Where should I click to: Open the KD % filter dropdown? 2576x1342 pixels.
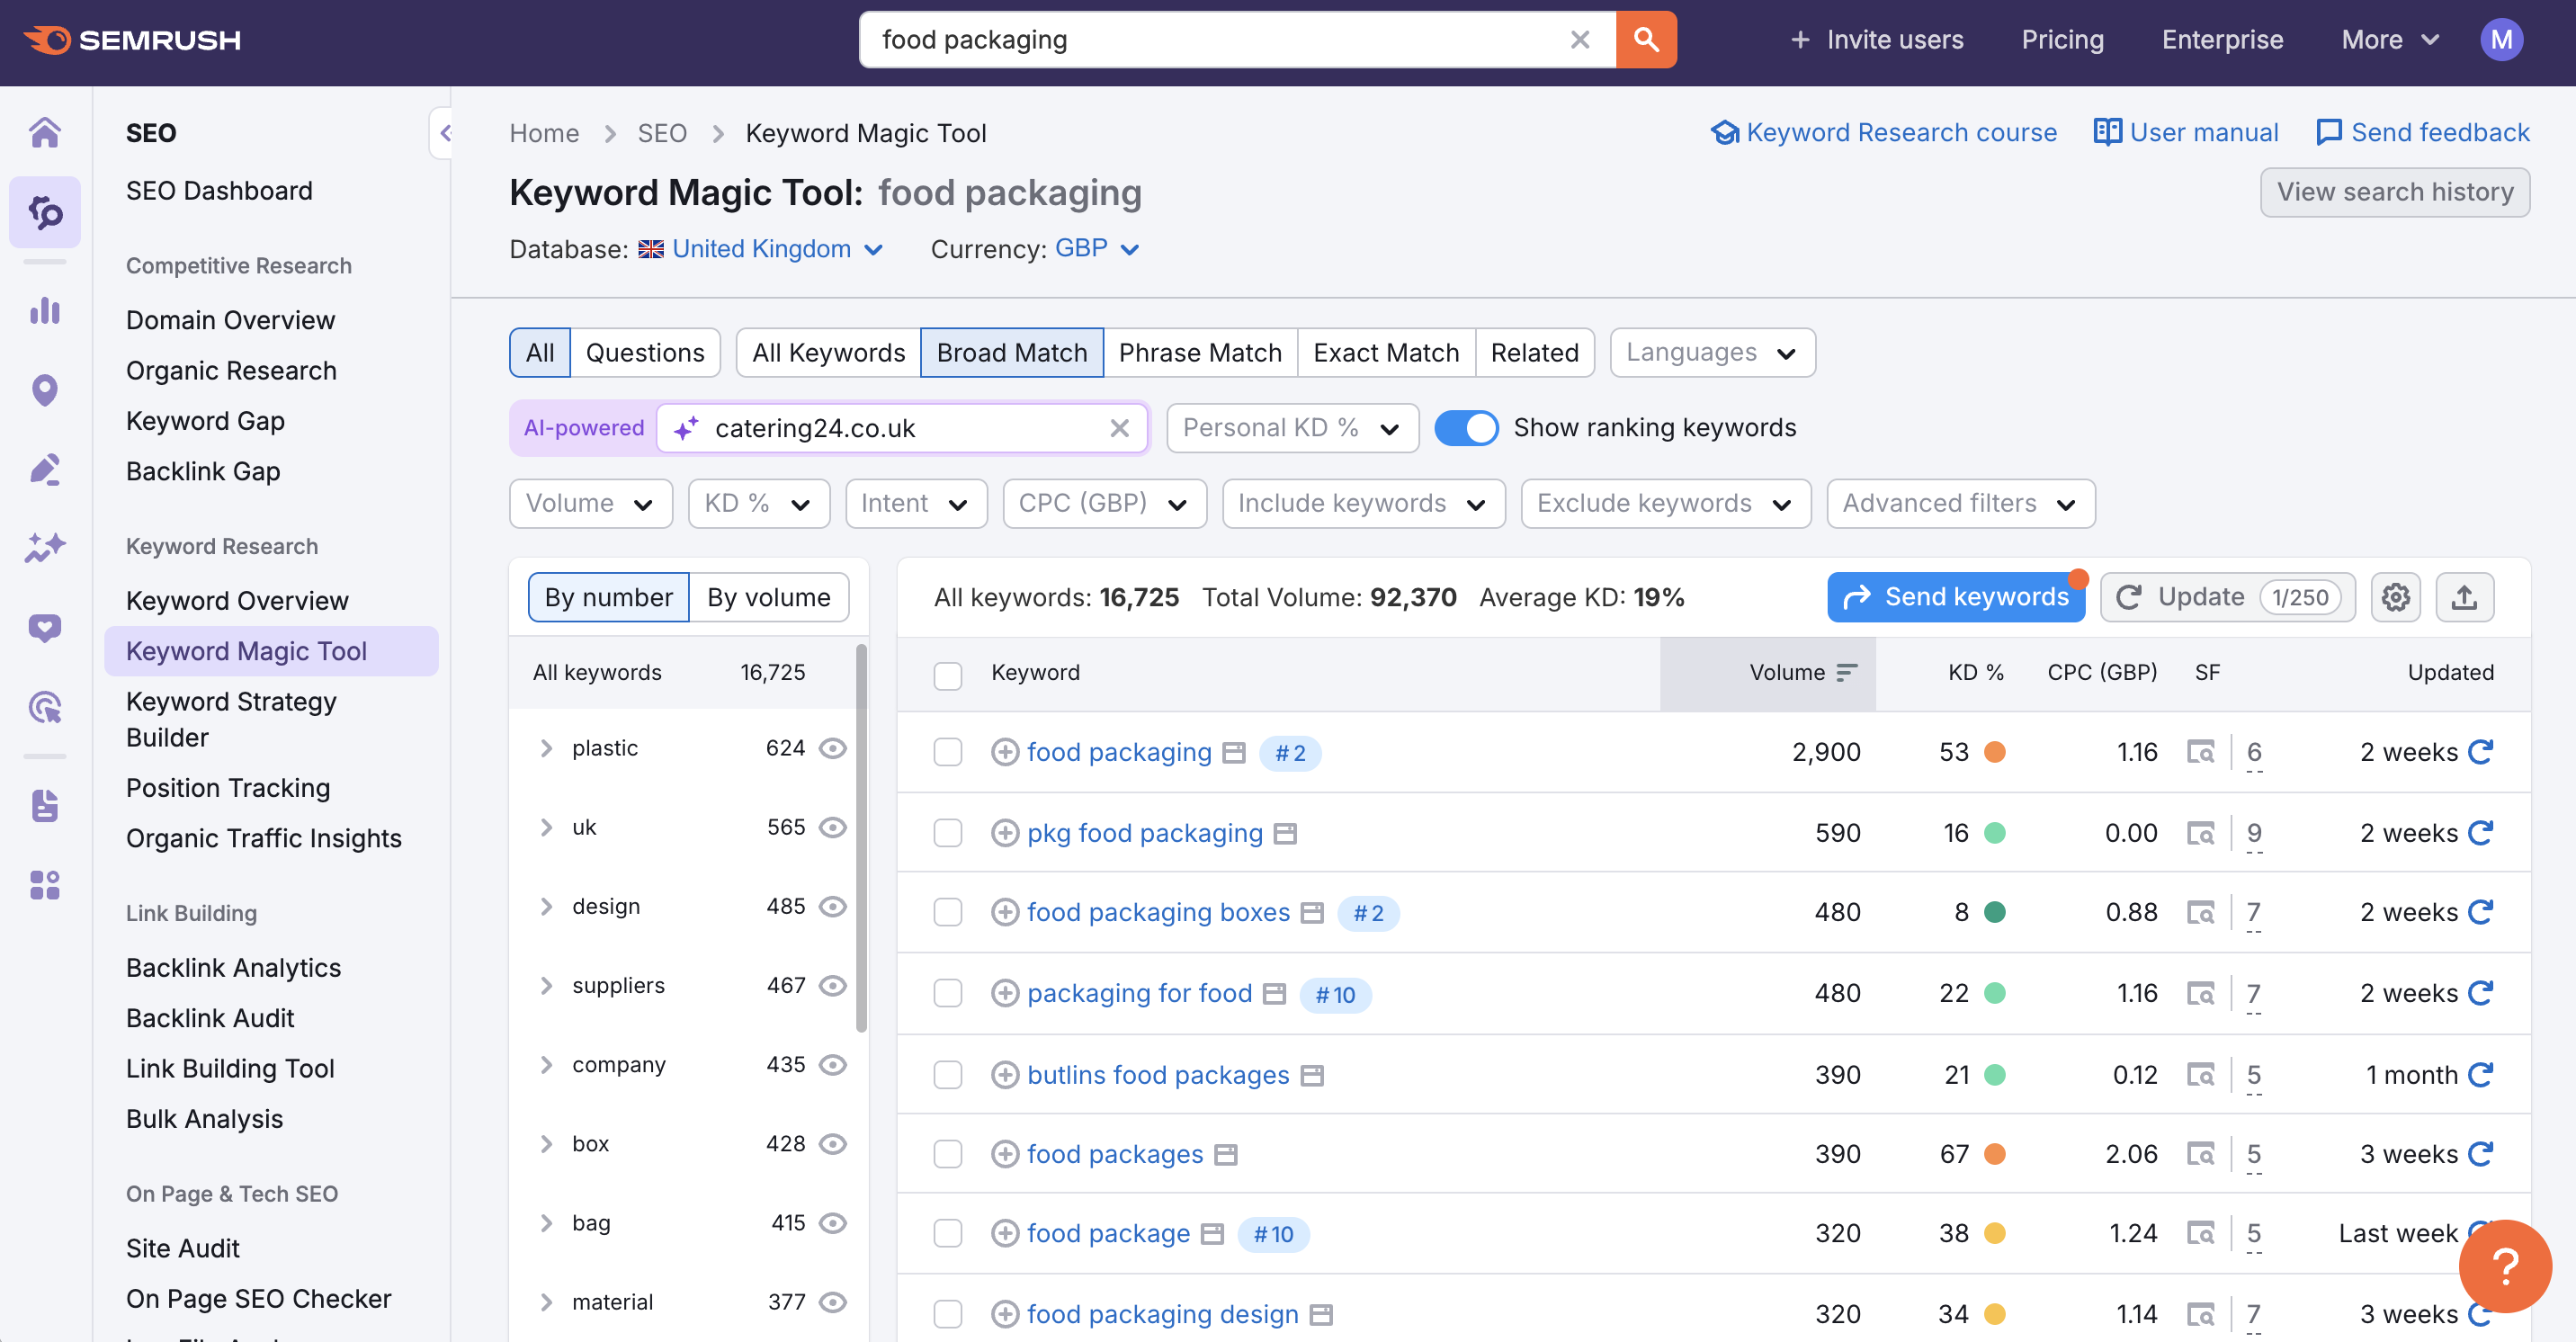pyautogui.click(x=758, y=503)
